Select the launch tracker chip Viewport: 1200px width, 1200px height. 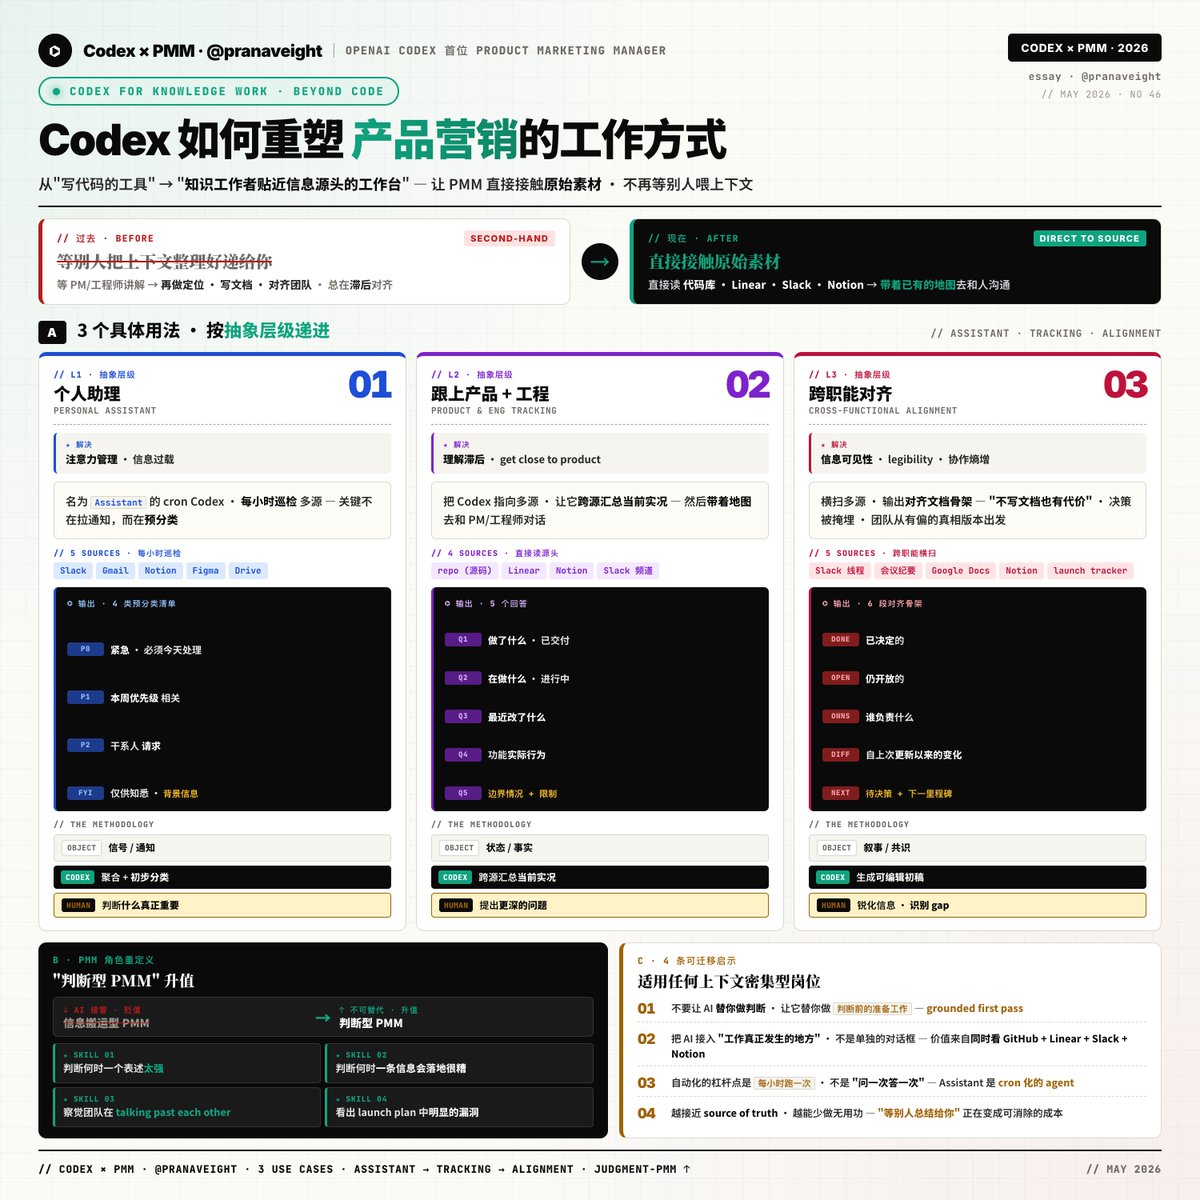(x=1090, y=571)
